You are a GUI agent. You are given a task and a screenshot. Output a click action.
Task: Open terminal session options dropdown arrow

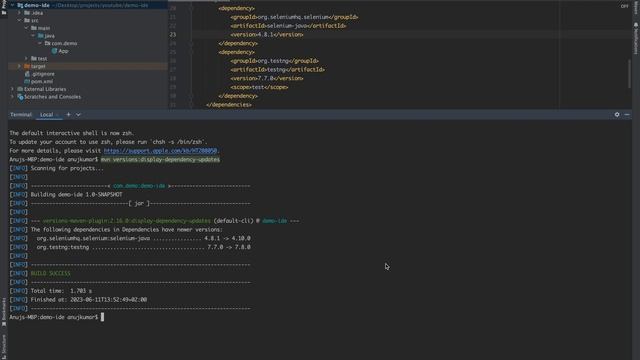pyautogui.click(x=78, y=115)
